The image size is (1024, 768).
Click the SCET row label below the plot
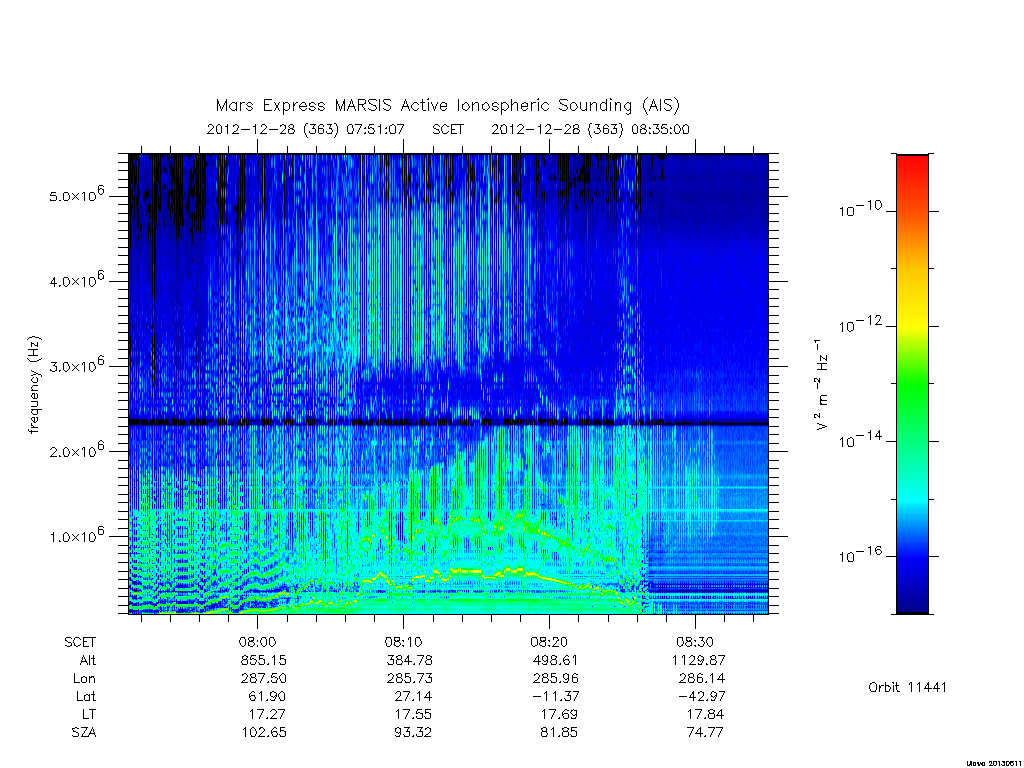(x=80, y=642)
